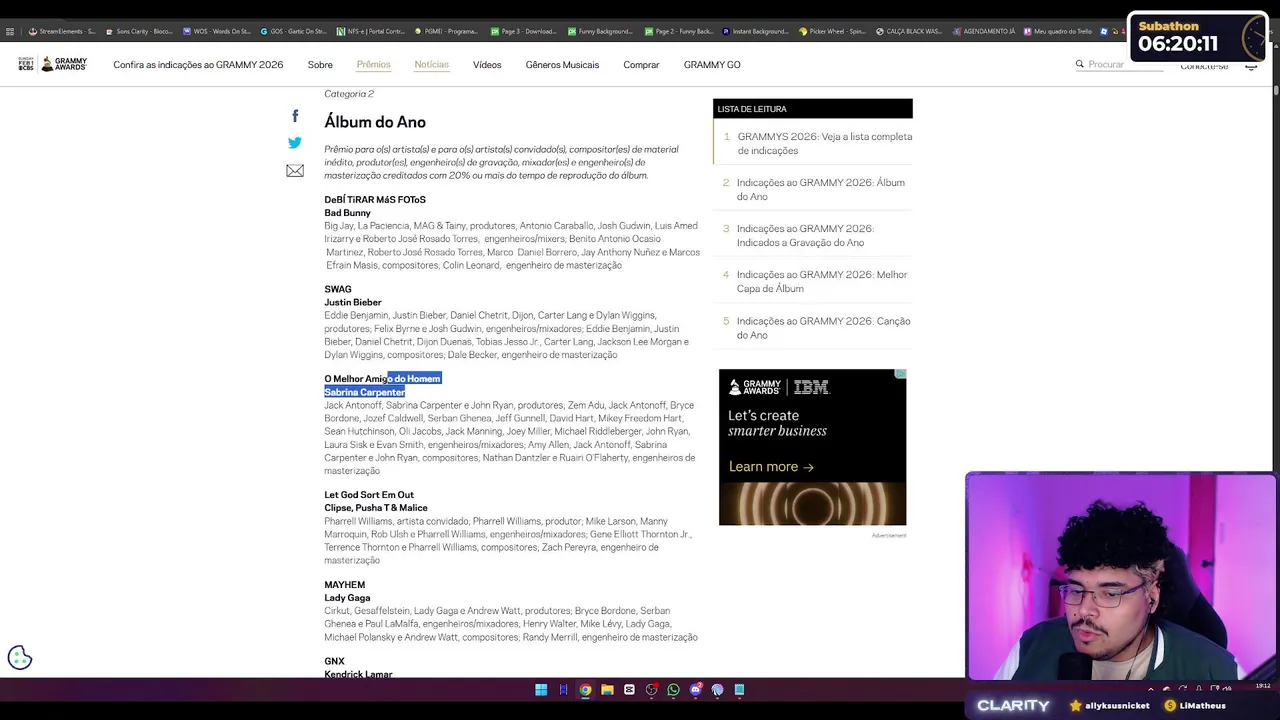1280x720 pixels.
Task: Switch to Sons Clarity browser tab
Action: 140,31
